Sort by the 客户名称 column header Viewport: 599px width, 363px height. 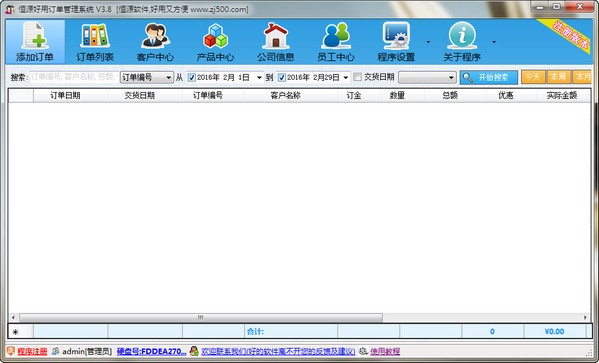[291, 96]
